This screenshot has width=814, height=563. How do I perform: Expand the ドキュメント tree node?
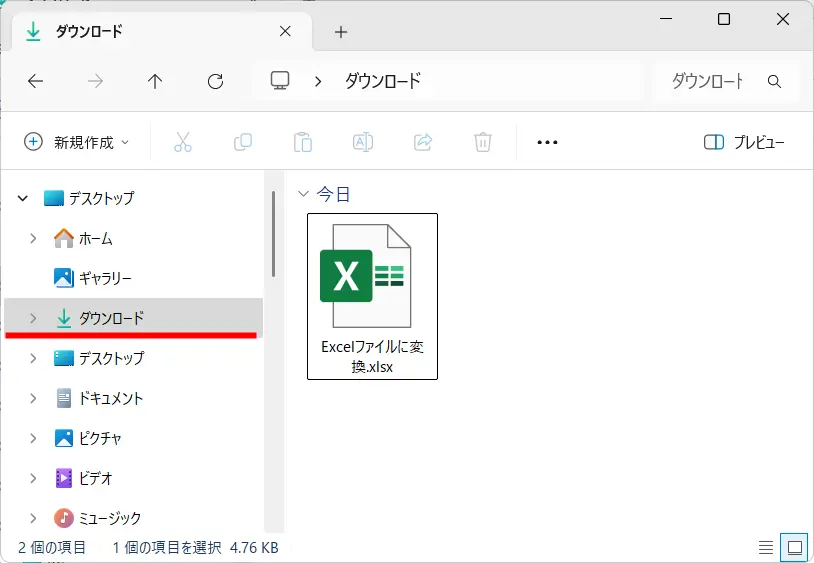click(x=33, y=398)
